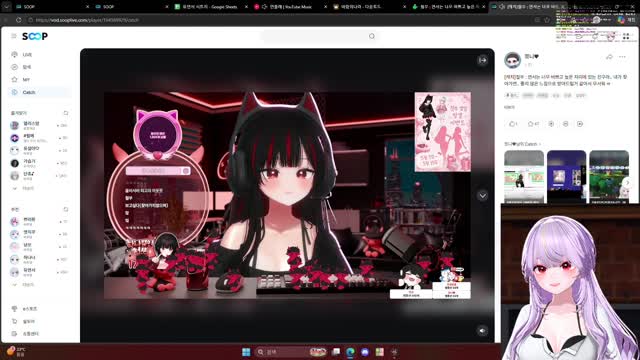Open Discord from the taskbar
640x360 pixels.
coord(365,352)
